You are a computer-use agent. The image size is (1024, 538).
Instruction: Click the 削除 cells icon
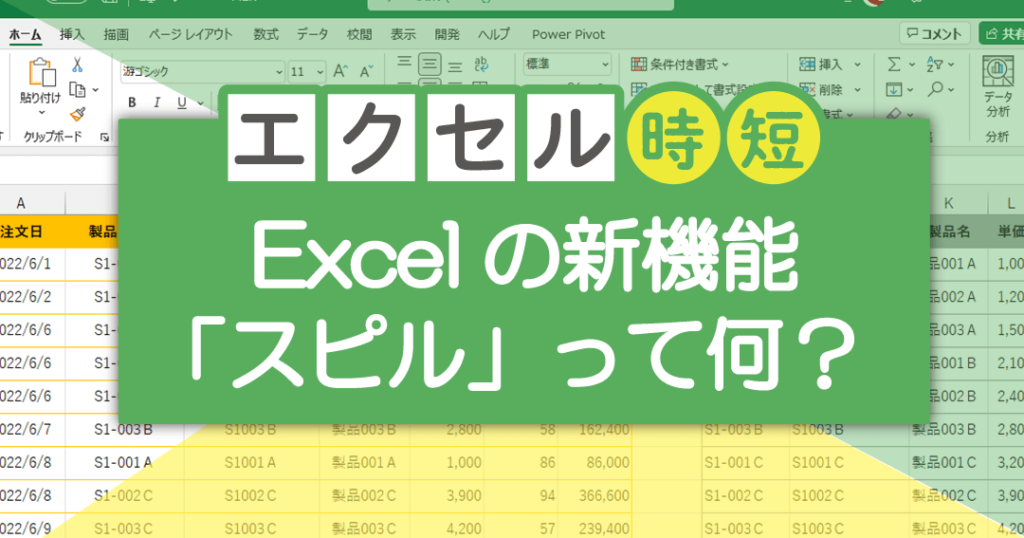coord(807,89)
